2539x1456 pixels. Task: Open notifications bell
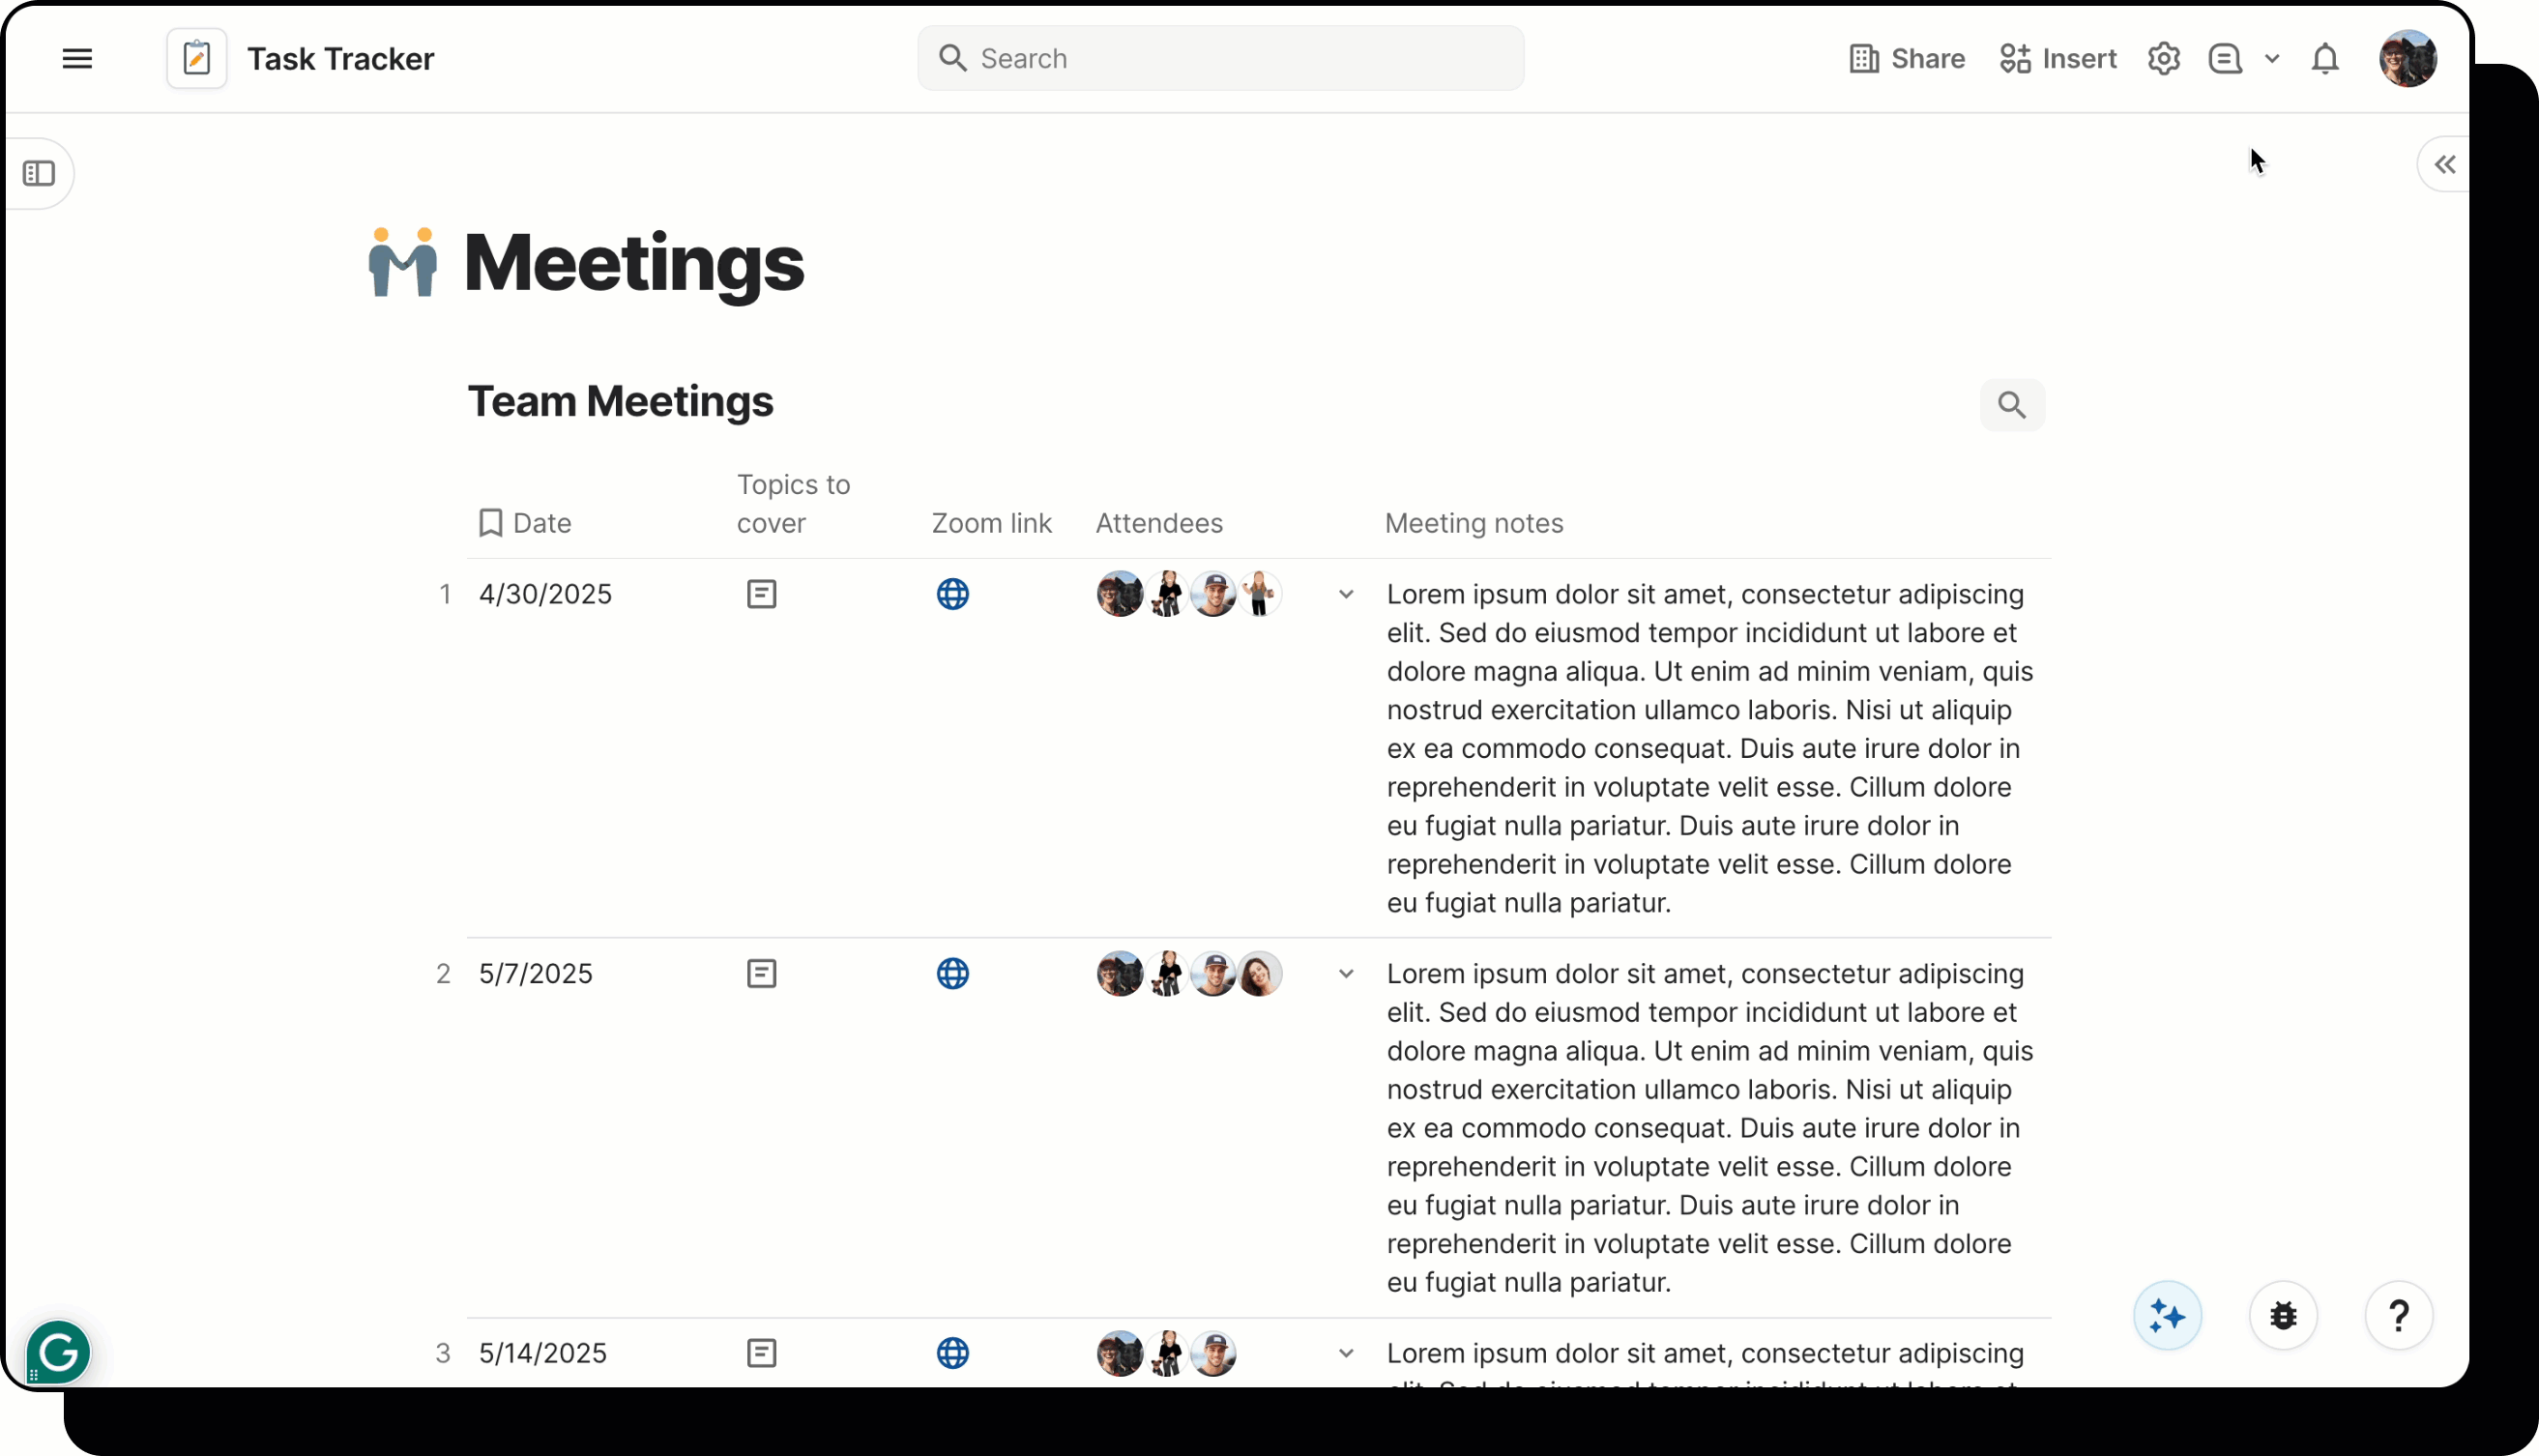pyautogui.click(x=2325, y=59)
